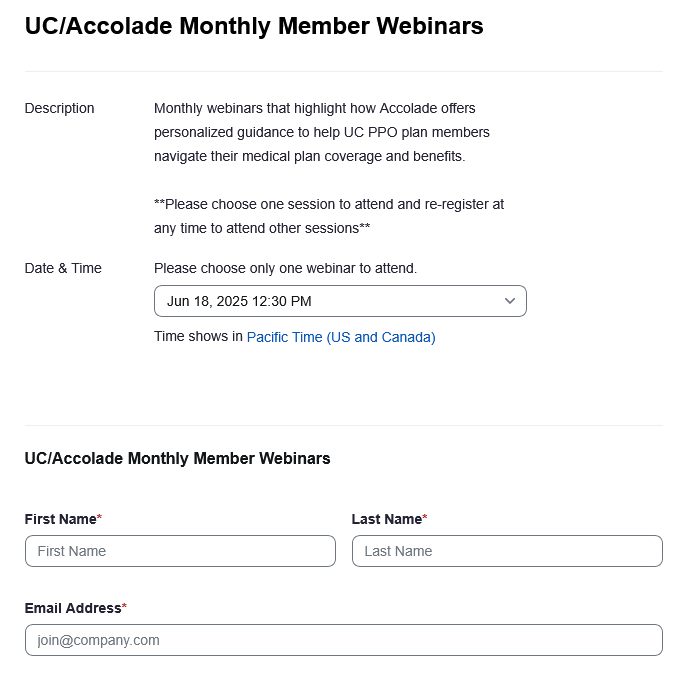Click the page title UC/Accolade Monthly Member Webinars
Screen dimensions: 688x684
coord(254,27)
